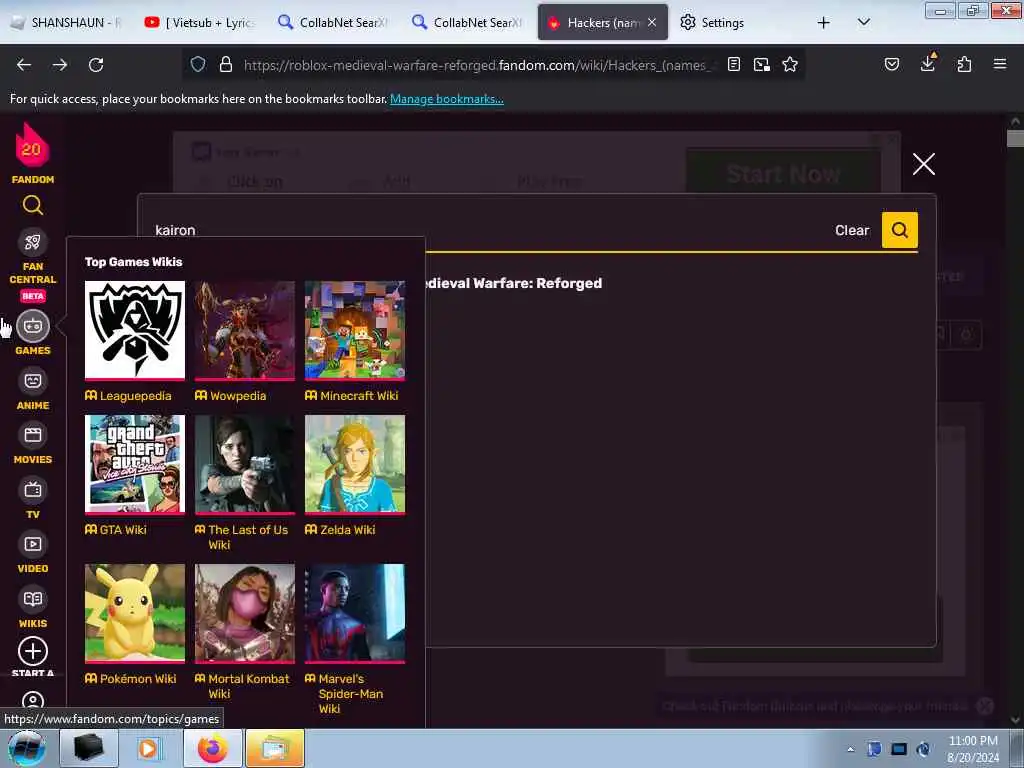This screenshot has width=1024, height=768.
Task: Clear the search query text
Action: pyautogui.click(x=852, y=231)
